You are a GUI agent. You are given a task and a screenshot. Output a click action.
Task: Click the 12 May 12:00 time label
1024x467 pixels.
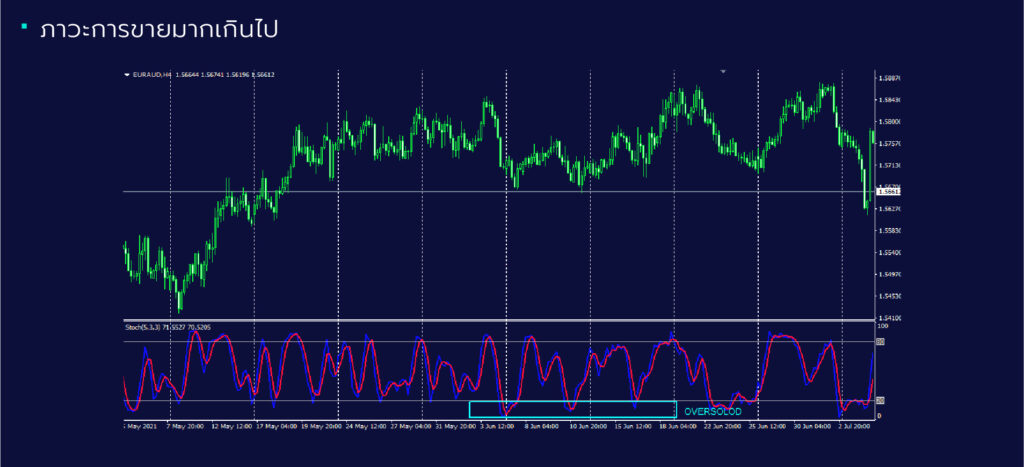(x=231, y=426)
